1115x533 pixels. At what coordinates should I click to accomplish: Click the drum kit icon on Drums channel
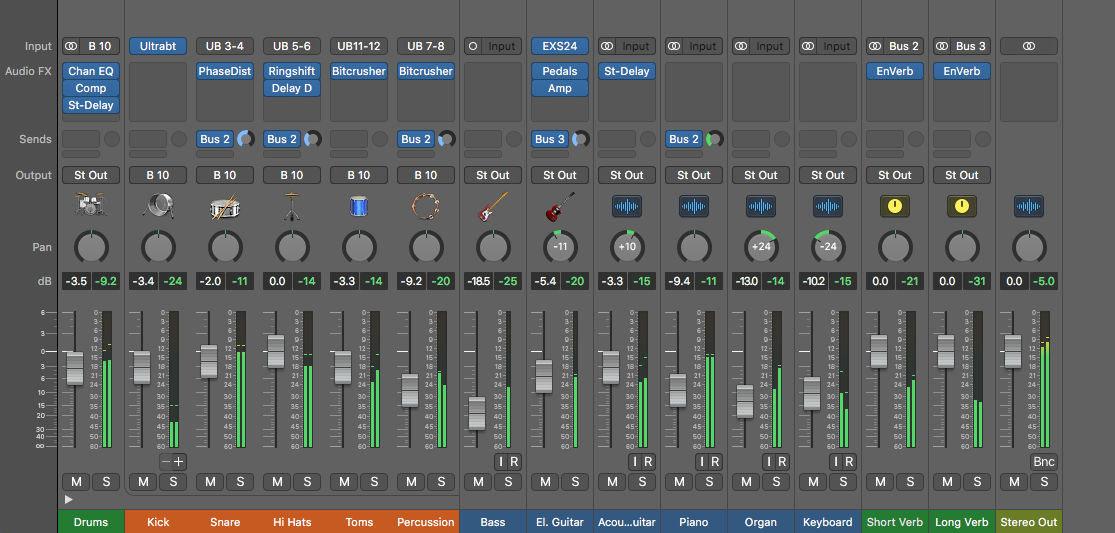(91, 206)
